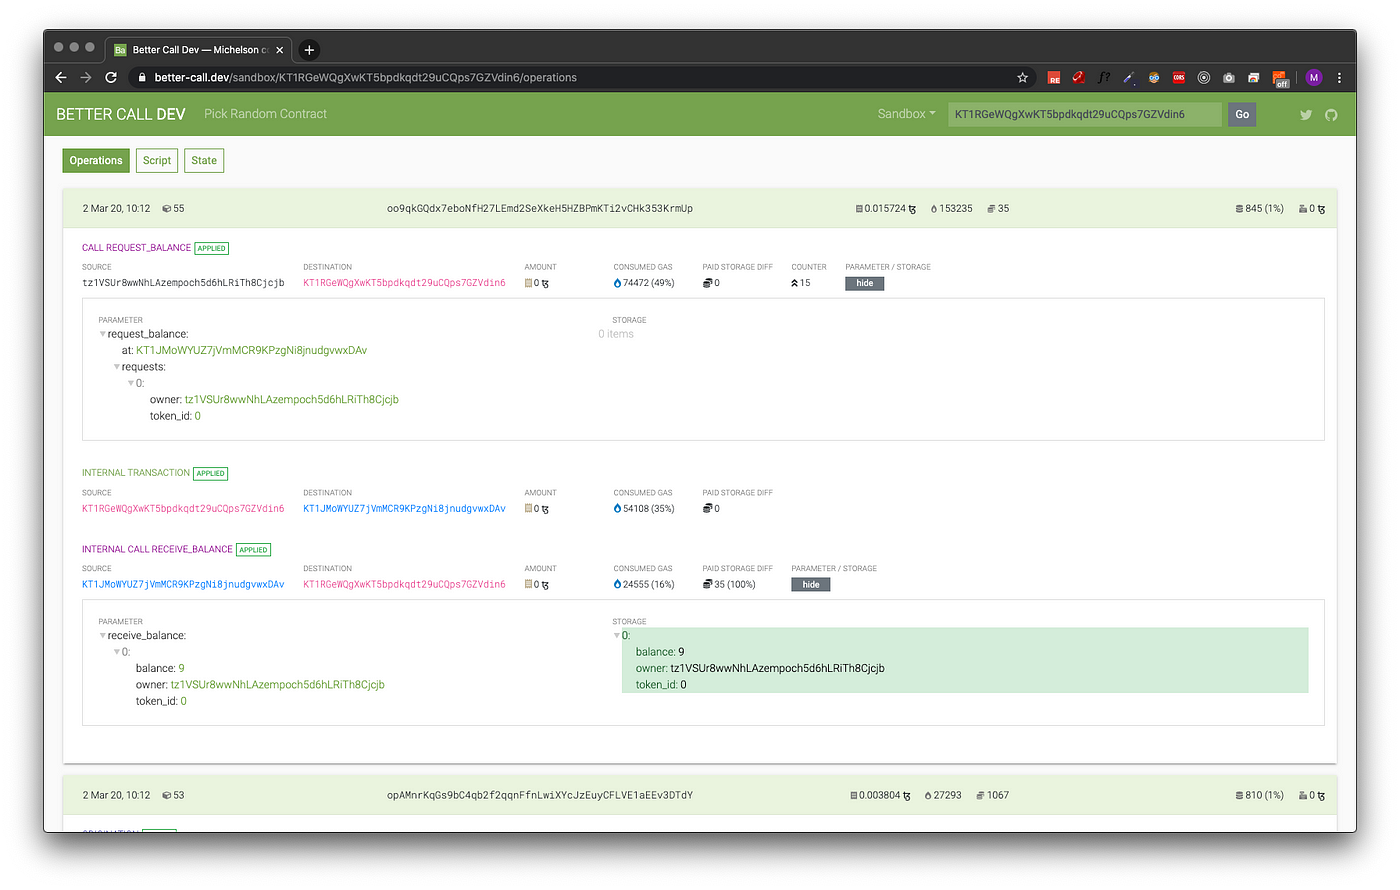Open source address tz1VSUr8wwNhL in REQUEST_BALANCE row

tap(183, 283)
